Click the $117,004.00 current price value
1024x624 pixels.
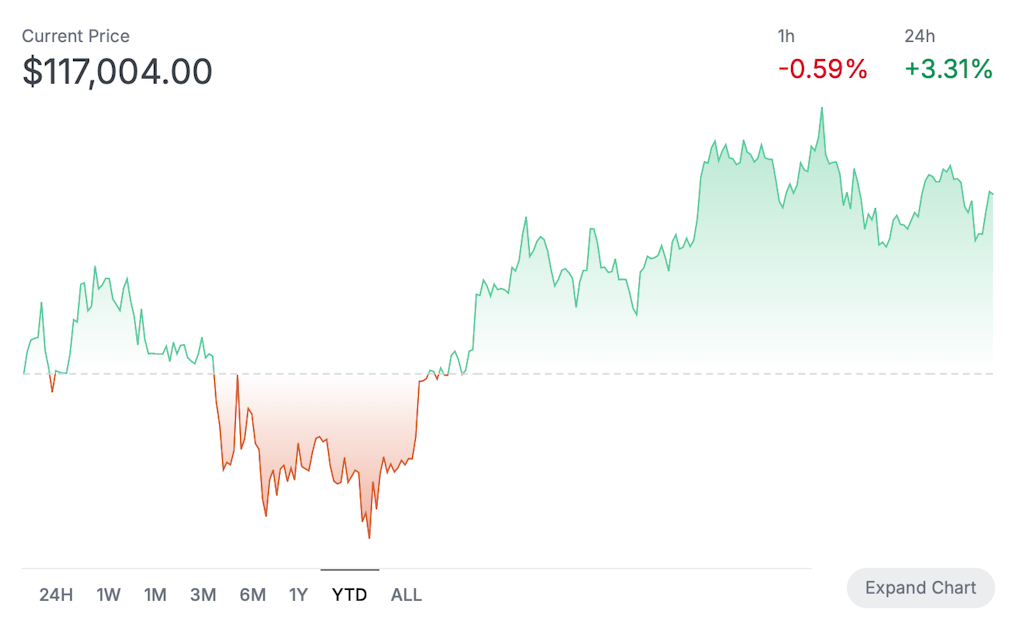pos(117,72)
